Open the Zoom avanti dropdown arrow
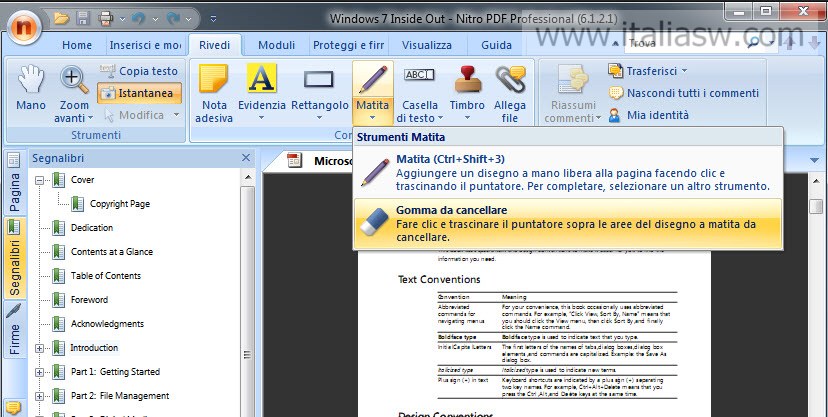This screenshot has width=828, height=417. 90,118
